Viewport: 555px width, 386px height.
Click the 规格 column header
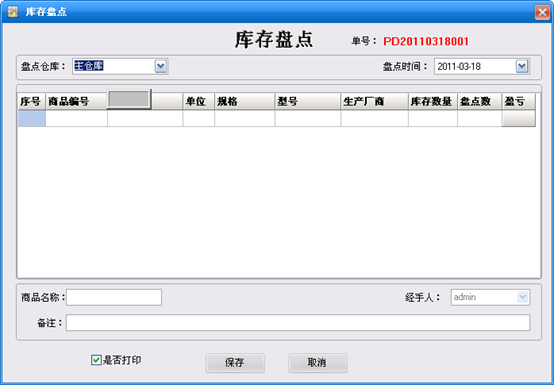pos(245,102)
